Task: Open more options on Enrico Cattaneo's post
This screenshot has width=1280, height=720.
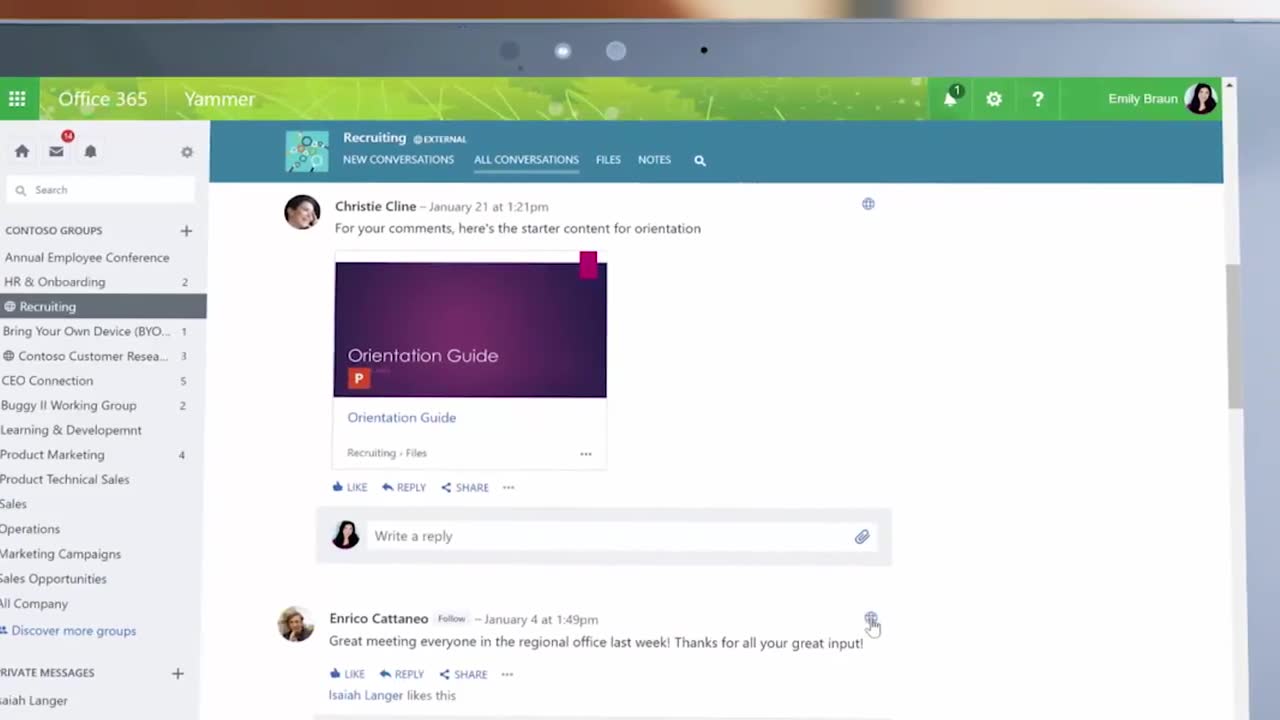Action: pyautogui.click(x=507, y=675)
